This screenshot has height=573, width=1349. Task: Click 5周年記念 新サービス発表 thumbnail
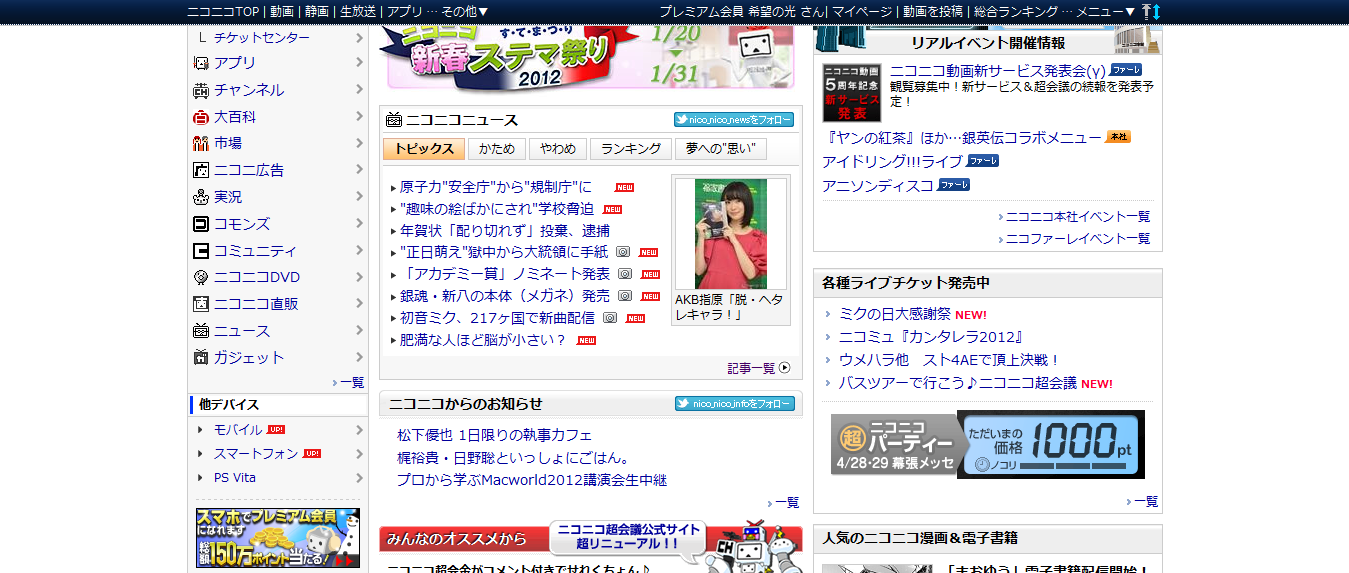point(852,93)
